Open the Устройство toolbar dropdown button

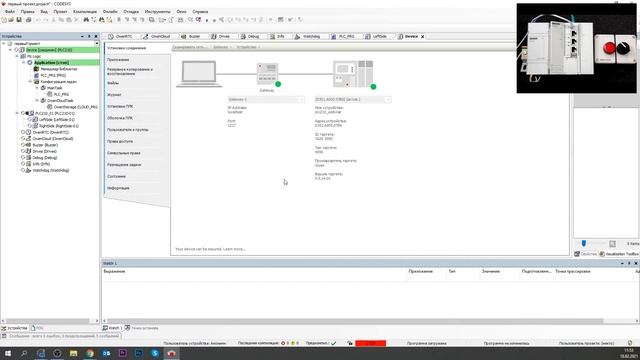248,47
